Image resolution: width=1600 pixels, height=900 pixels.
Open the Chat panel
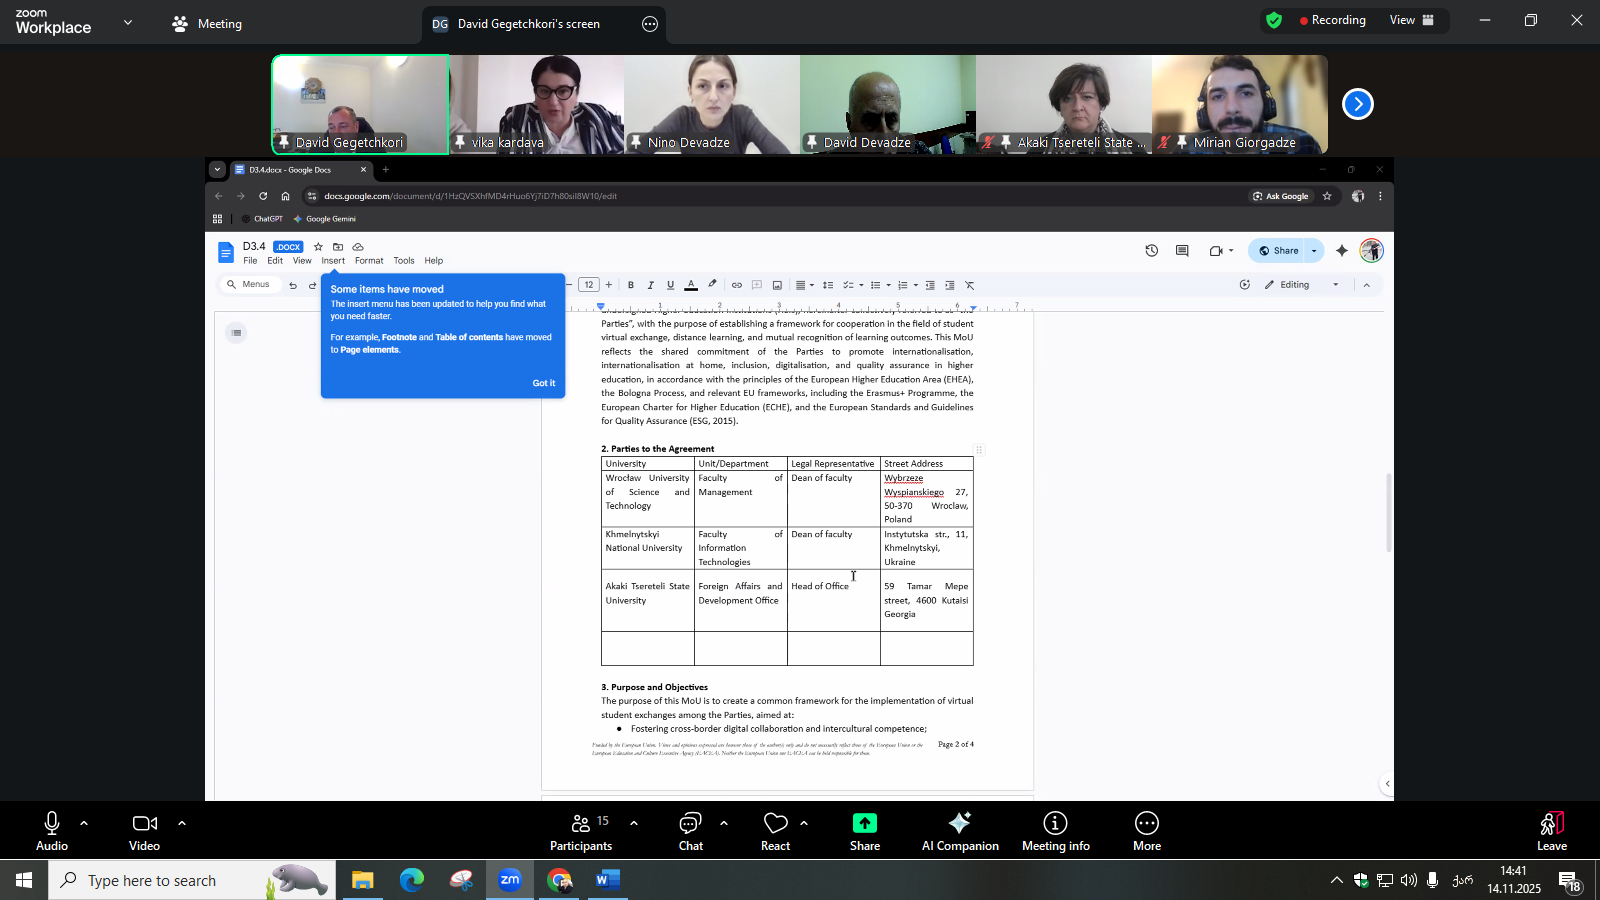(x=690, y=831)
